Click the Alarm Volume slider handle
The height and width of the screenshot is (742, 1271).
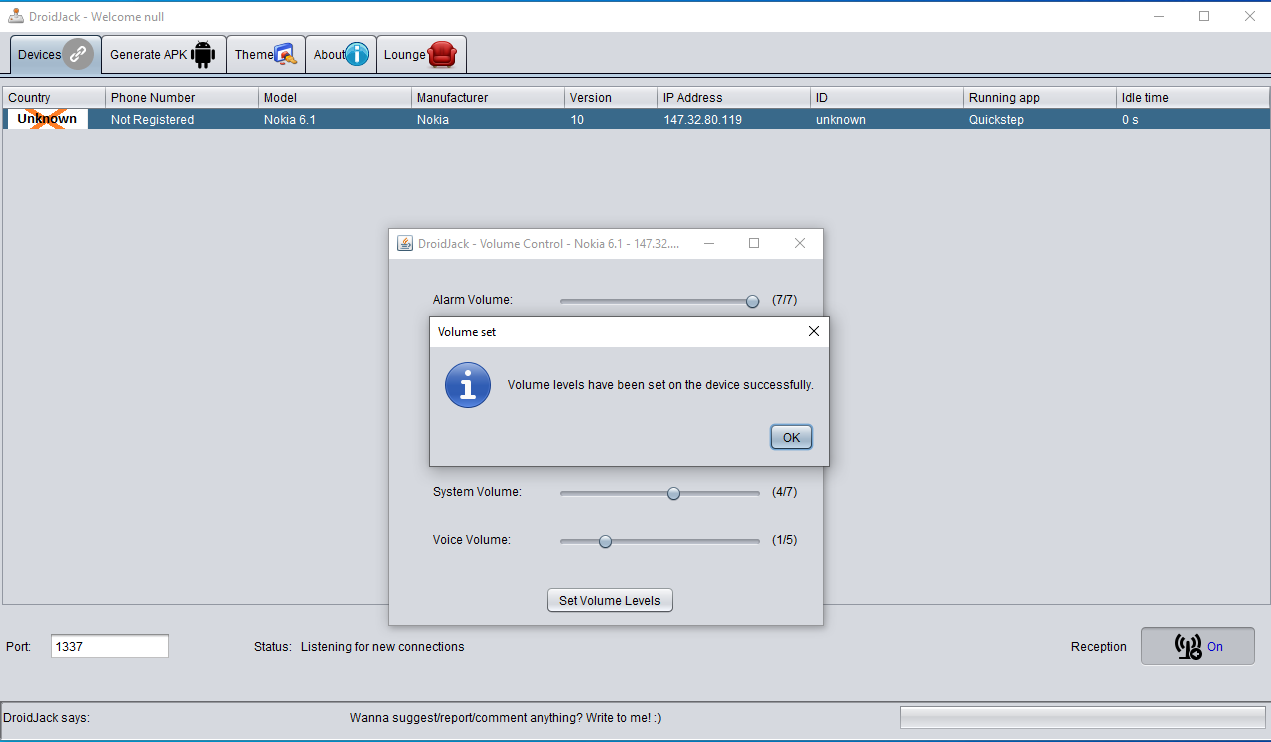752,301
